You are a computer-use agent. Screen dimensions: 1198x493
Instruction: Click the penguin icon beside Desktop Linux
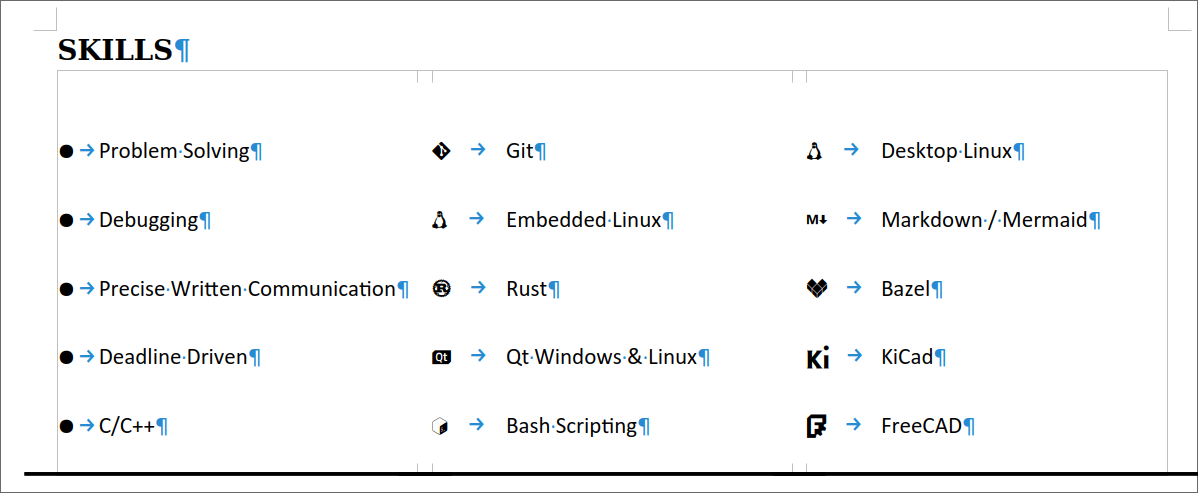coord(814,151)
